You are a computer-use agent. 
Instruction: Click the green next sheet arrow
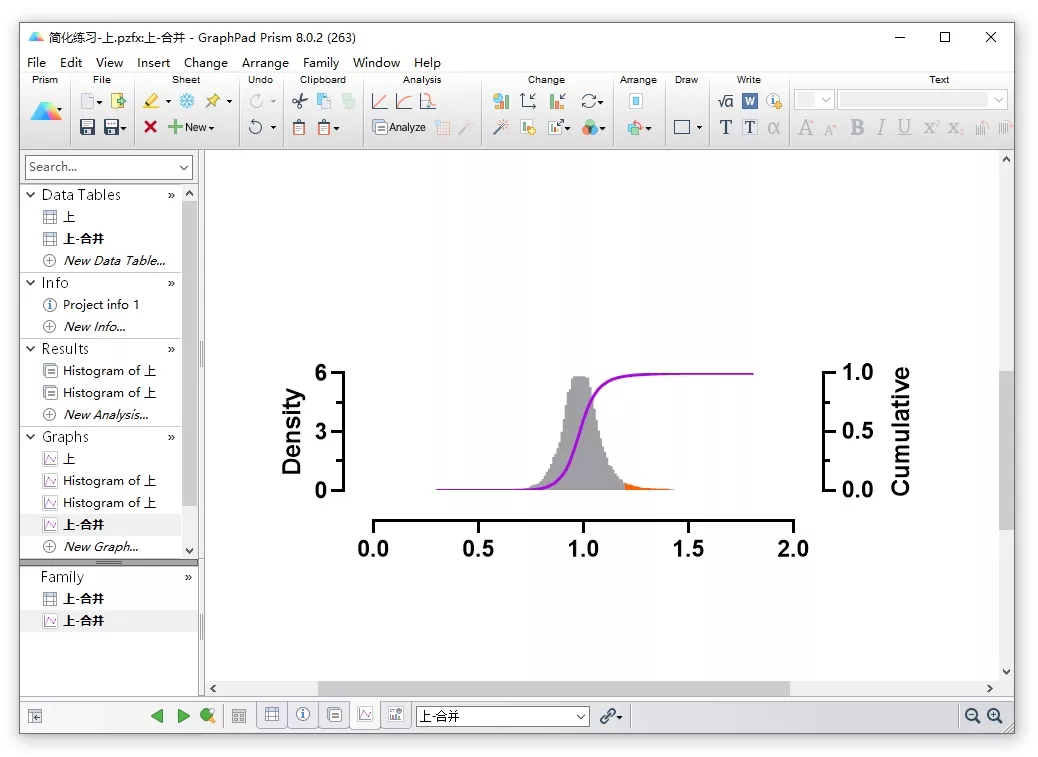click(x=183, y=715)
